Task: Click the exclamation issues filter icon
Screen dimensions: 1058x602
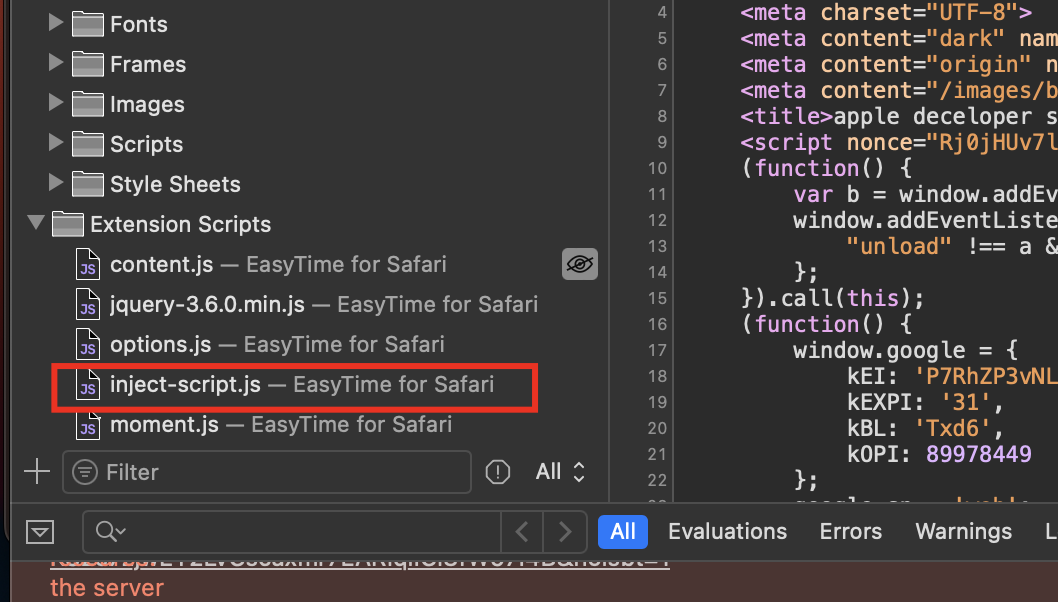Action: (497, 472)
